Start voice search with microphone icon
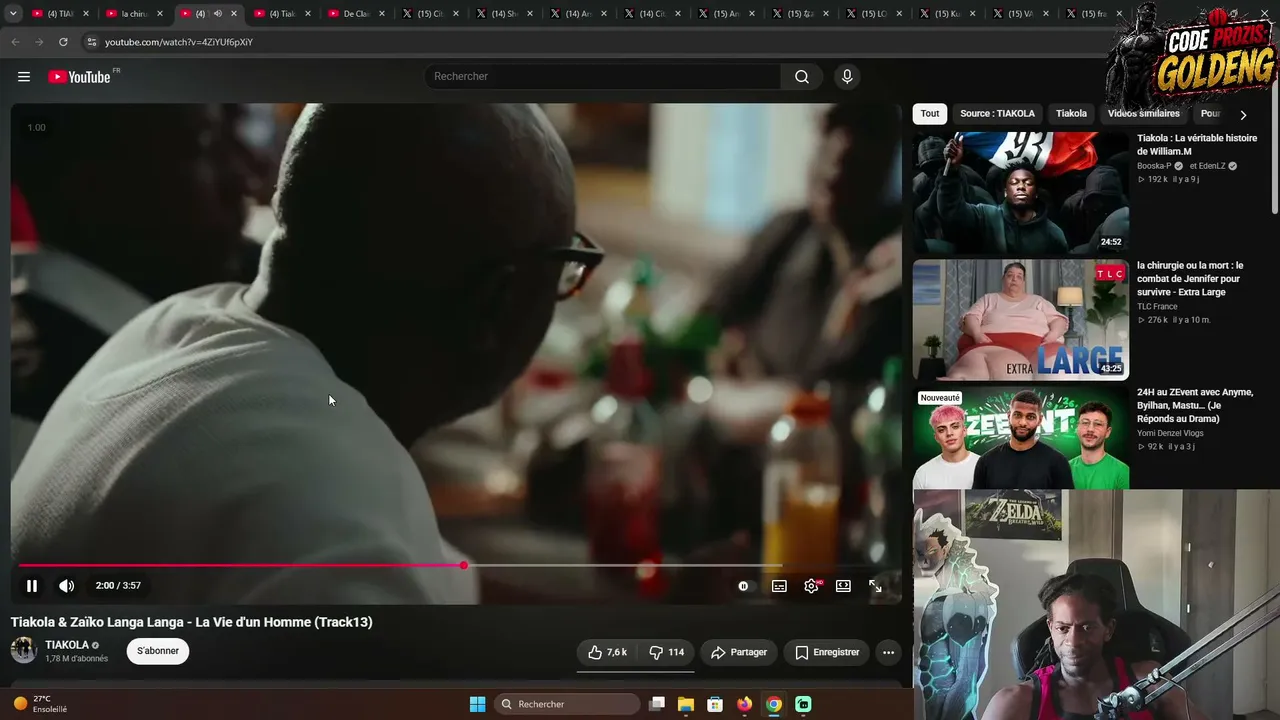Screen dimensions: 1280x720 (x=847, y=77)
